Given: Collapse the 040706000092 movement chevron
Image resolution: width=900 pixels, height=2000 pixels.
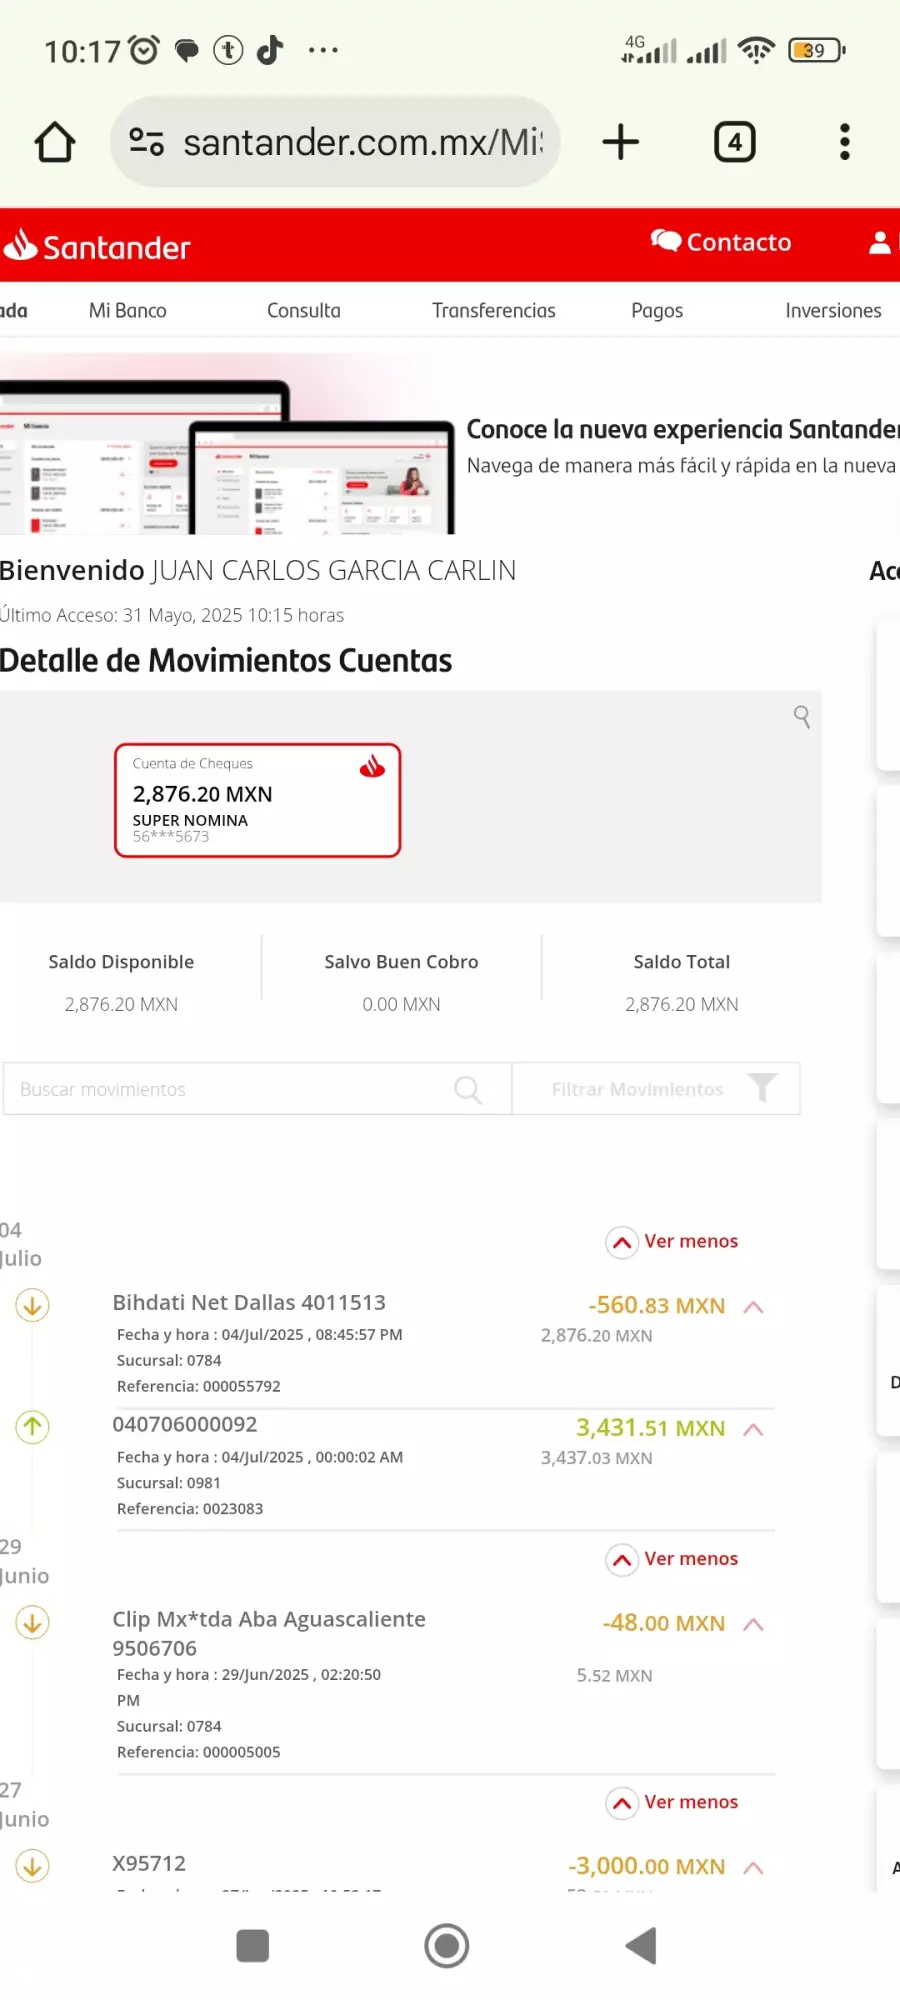Looking at the screenshot, I should tap(754, 1430).
